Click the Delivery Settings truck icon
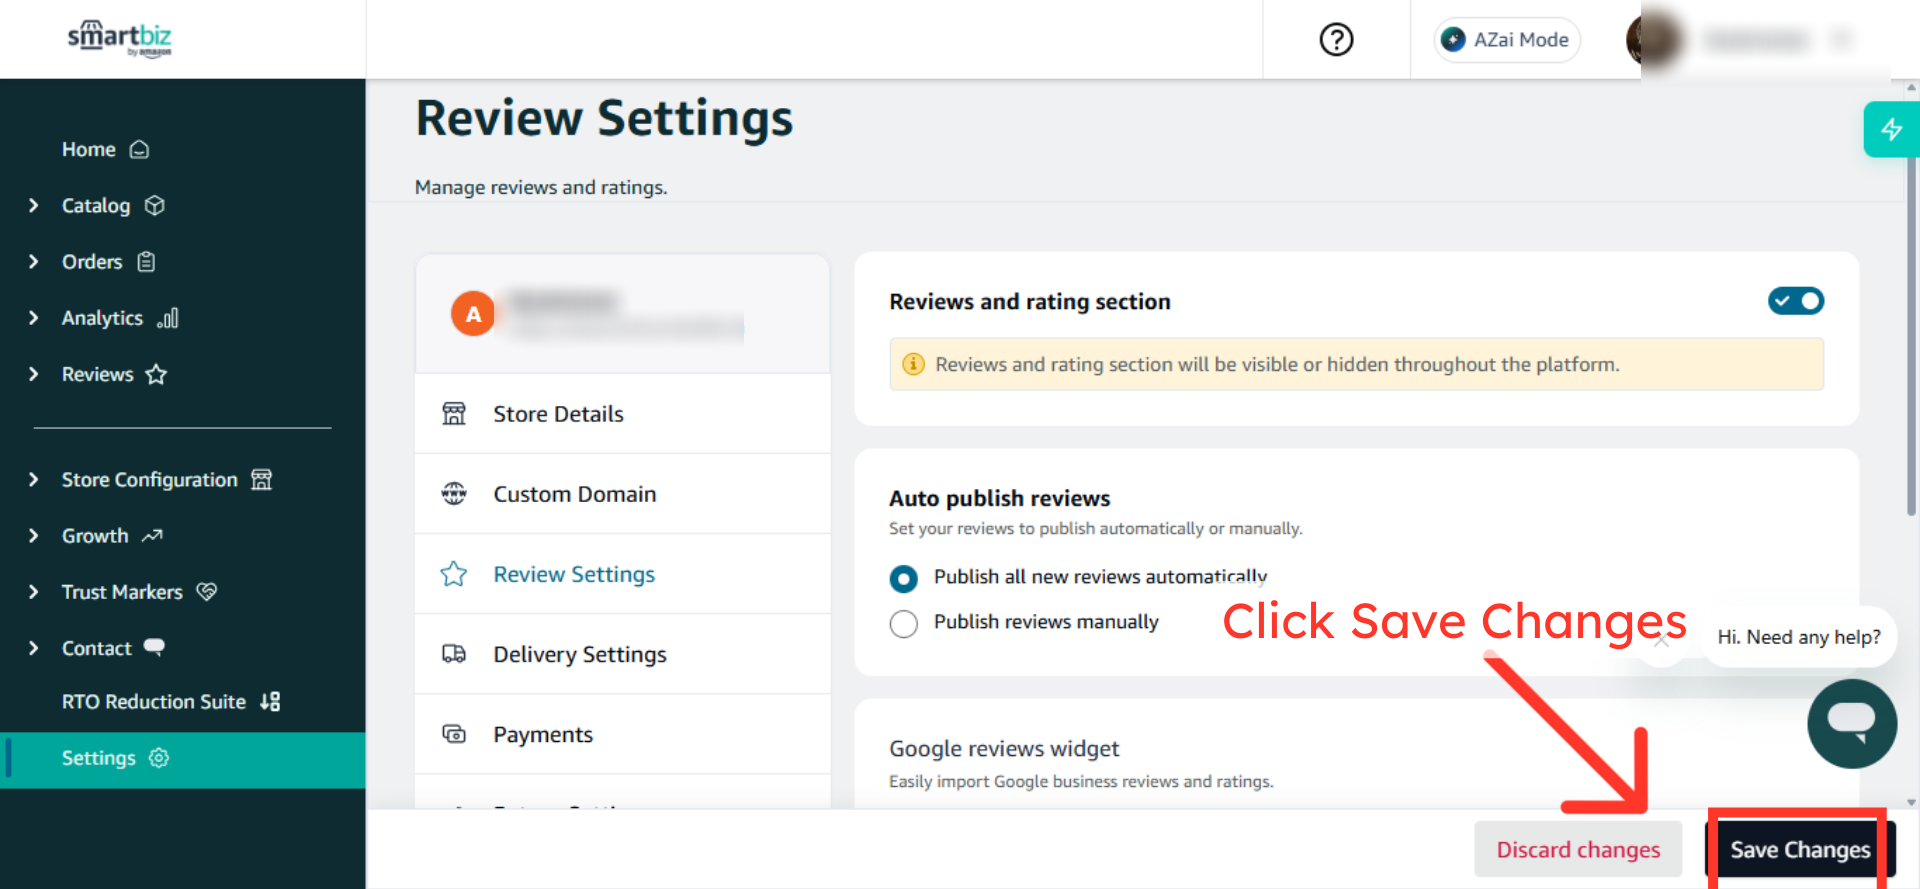This screenshot has height=889, width=1920. coord(454,654)
